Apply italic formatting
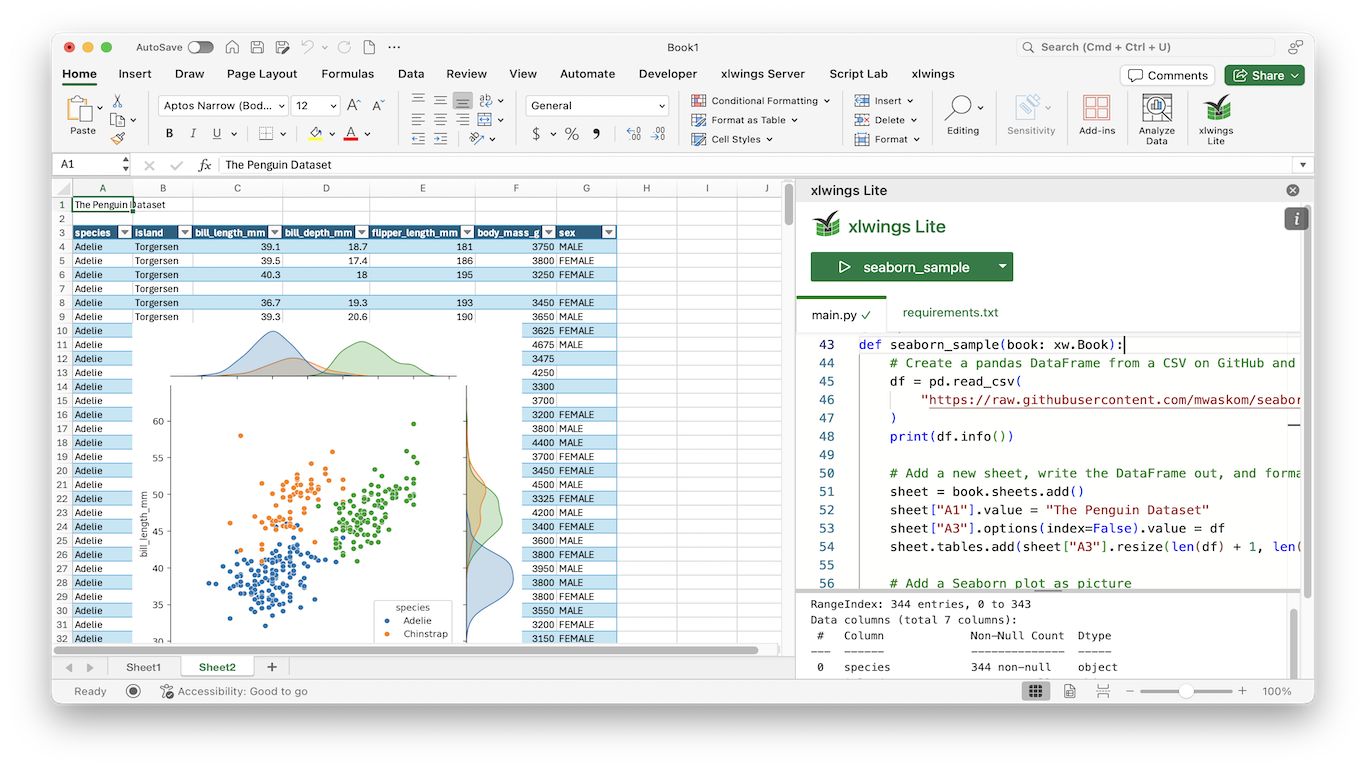Screen dimensions: 1366x768 (193, 134)
